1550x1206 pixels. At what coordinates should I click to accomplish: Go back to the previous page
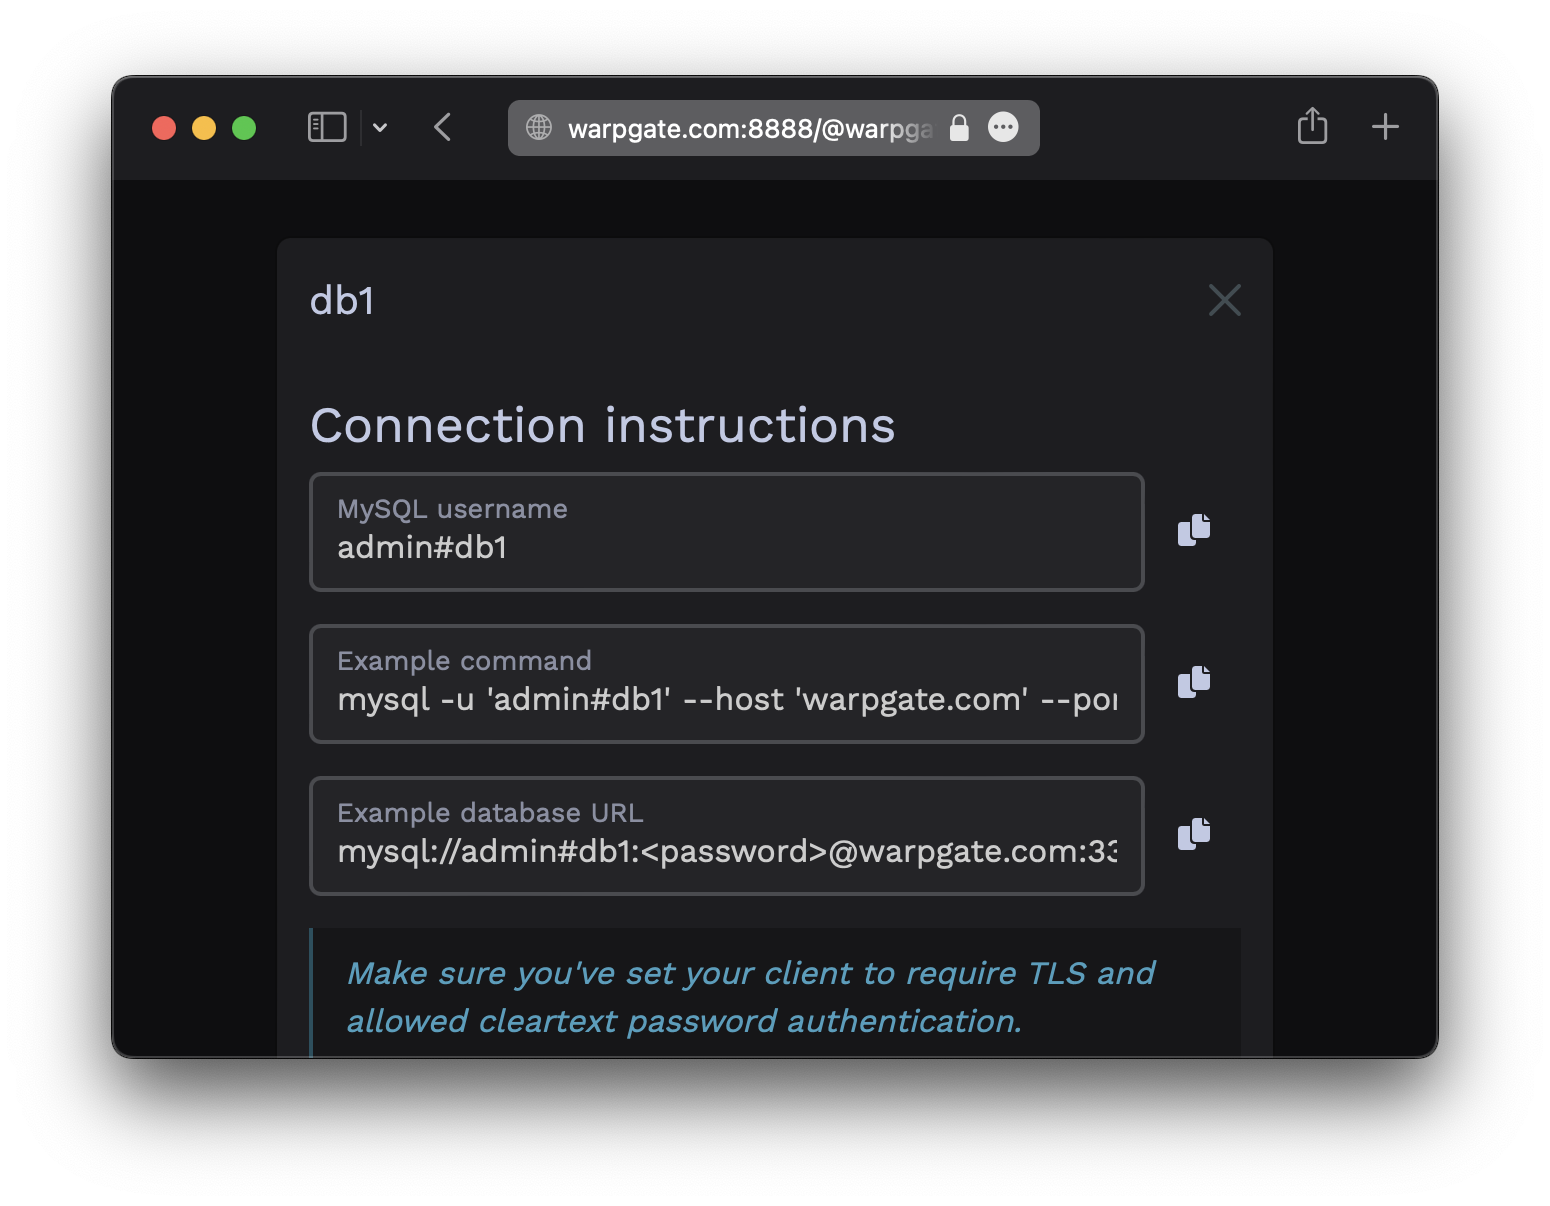(x=443, y=127)
